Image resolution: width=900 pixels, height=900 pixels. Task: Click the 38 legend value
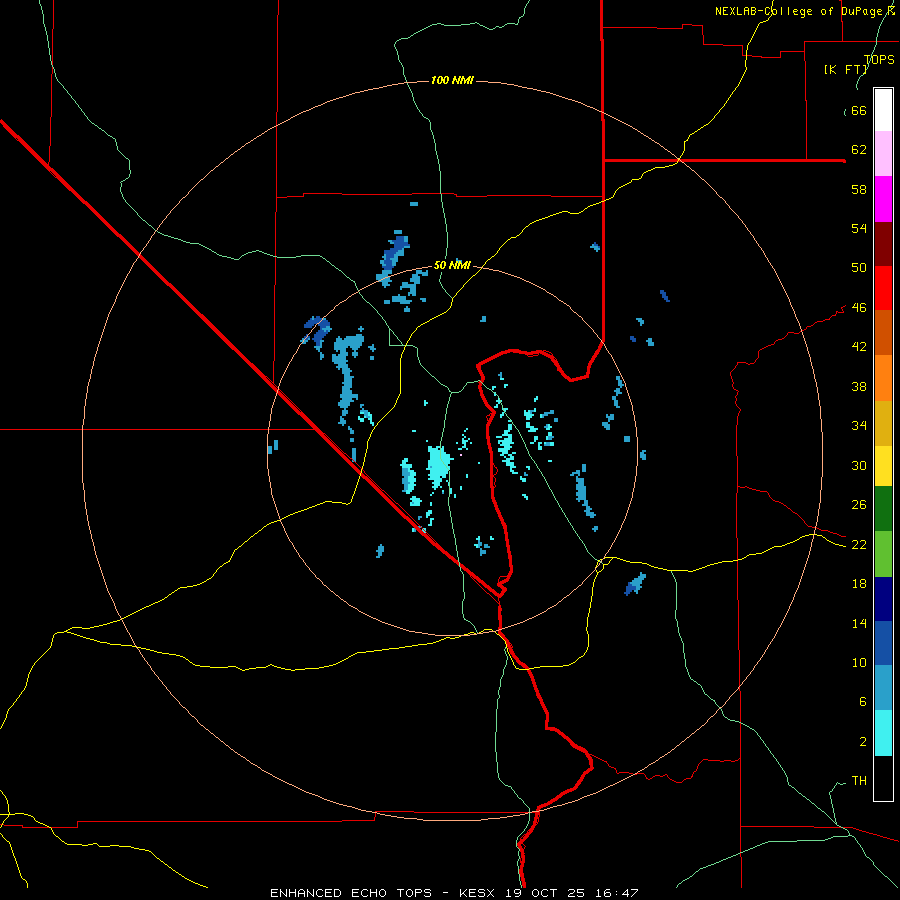coord(859,386)
